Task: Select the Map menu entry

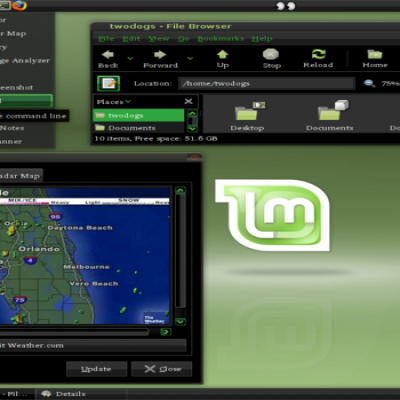Action: click(x=27, y=33)
